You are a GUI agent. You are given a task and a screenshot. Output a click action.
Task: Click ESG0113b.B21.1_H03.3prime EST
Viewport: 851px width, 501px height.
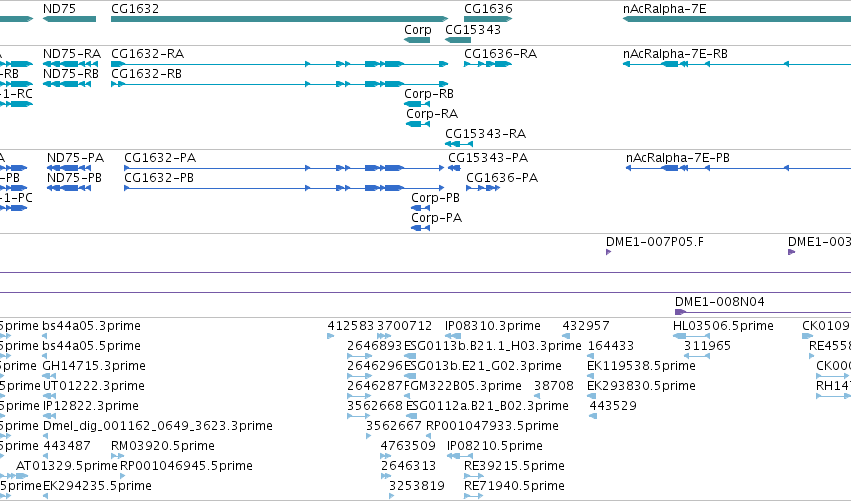click(x=410, y=356)
